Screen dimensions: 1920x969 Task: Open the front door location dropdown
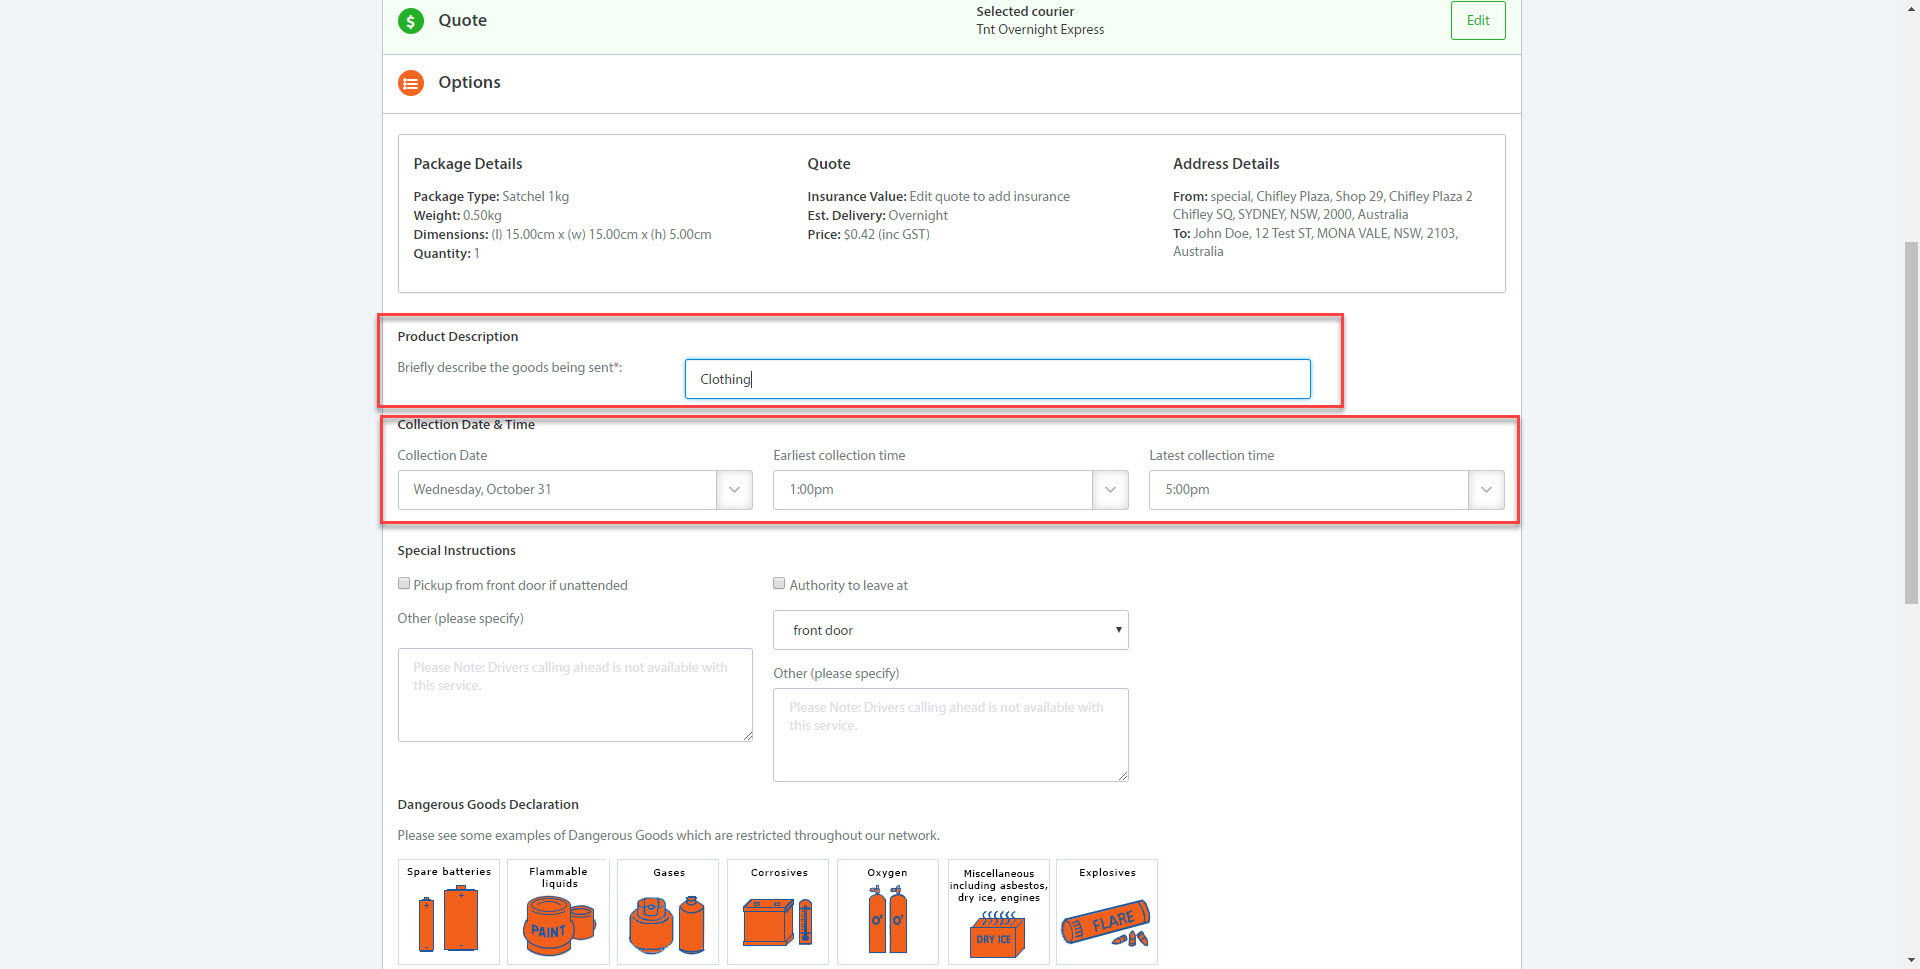(x=950, y=630)
